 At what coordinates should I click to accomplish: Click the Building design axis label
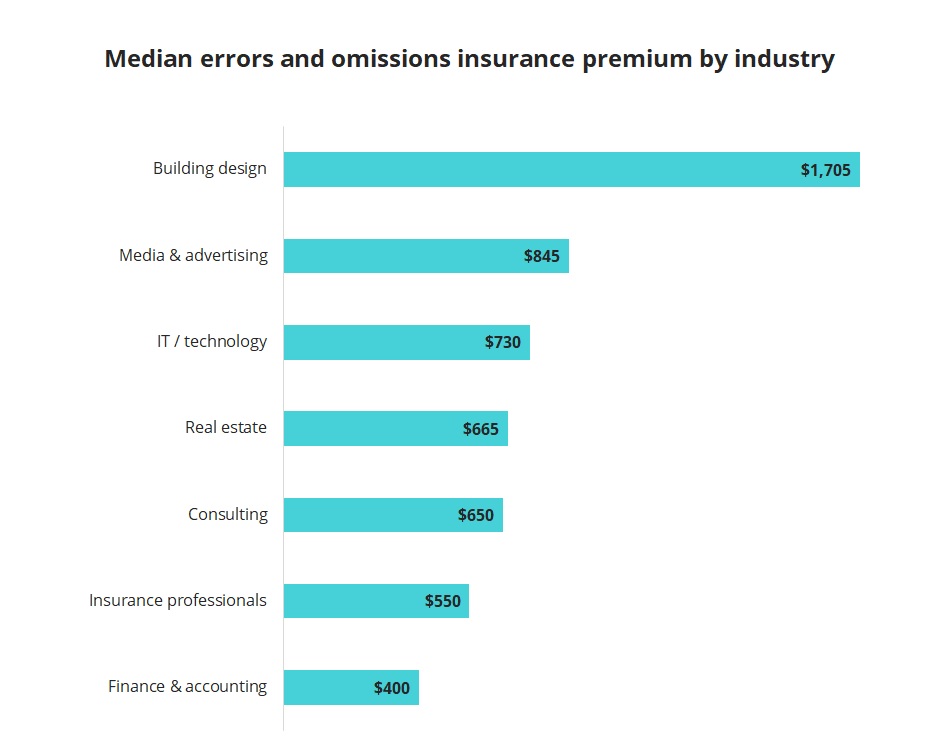[x=210, y=168]
